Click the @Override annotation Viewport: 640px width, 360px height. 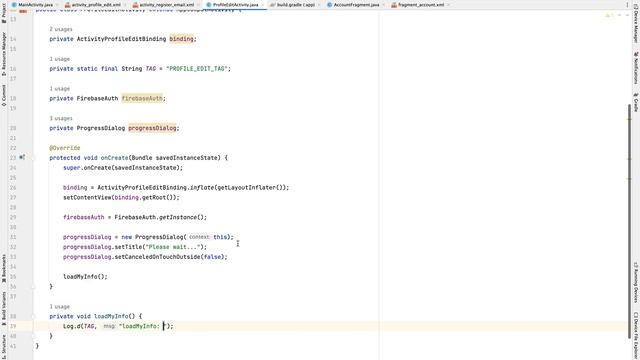(x=65, y=148)
